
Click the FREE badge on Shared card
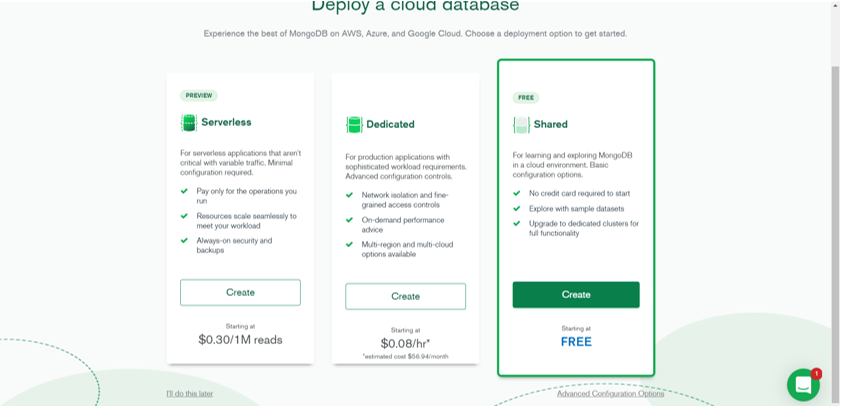(526, 98)
